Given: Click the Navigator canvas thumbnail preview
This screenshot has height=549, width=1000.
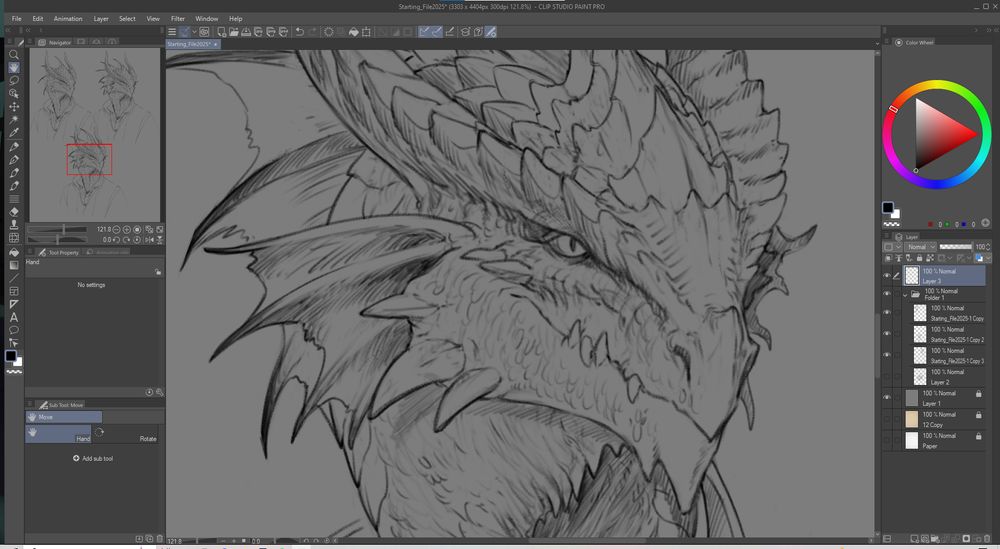Looking at the screenshot, I should pos(94,135).
